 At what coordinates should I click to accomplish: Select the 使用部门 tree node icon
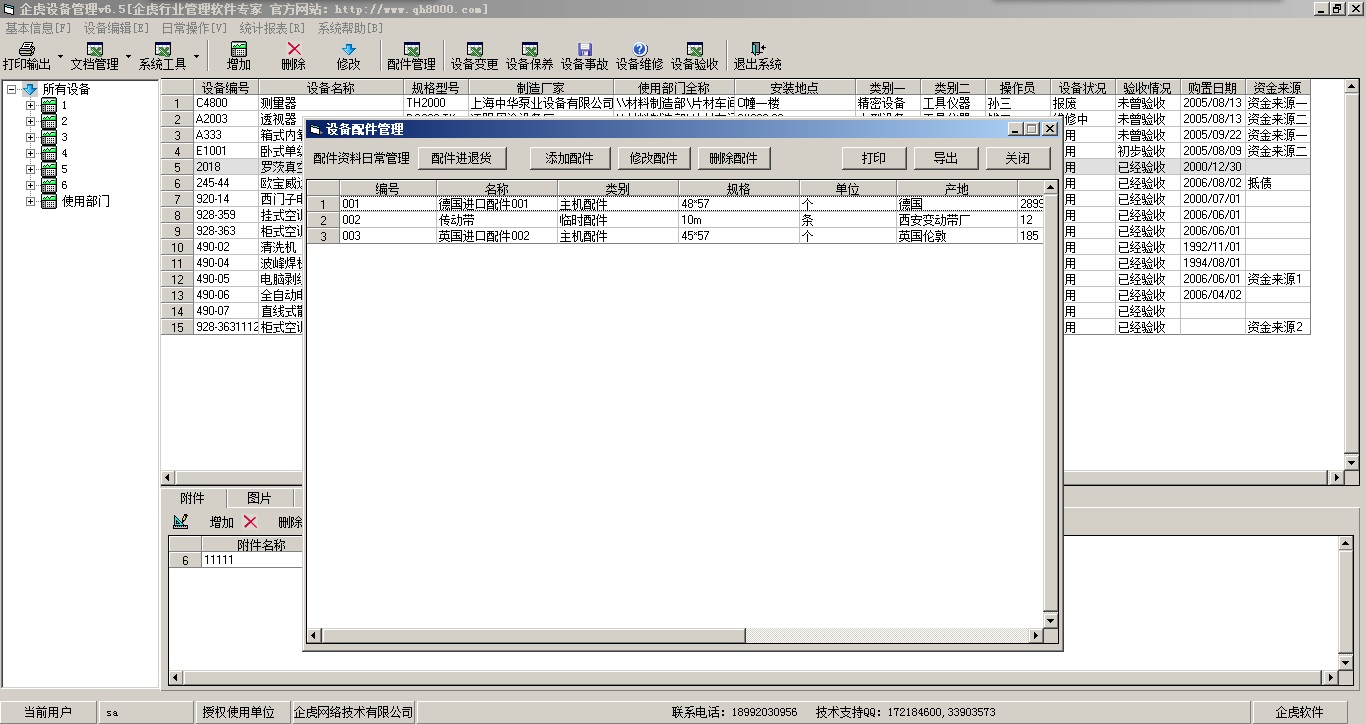[48, 201]
